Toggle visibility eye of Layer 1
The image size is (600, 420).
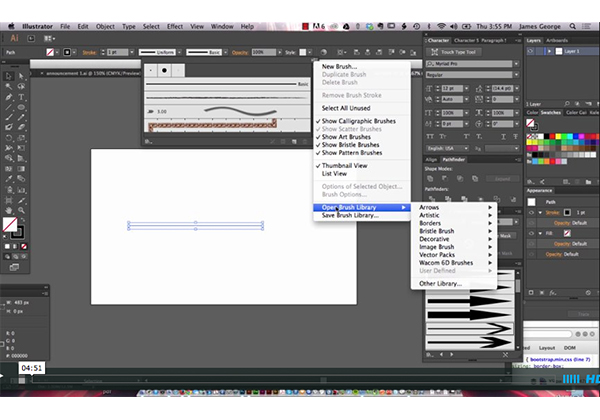[x=530, y=51]
